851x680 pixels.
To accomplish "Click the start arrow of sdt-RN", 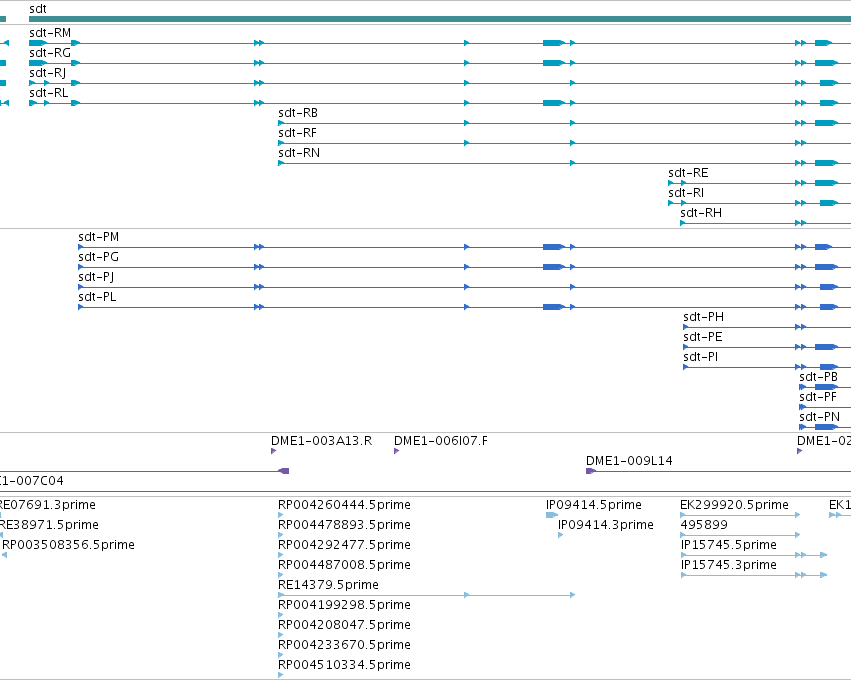I will pyautogui.click(x=281, y=163).
